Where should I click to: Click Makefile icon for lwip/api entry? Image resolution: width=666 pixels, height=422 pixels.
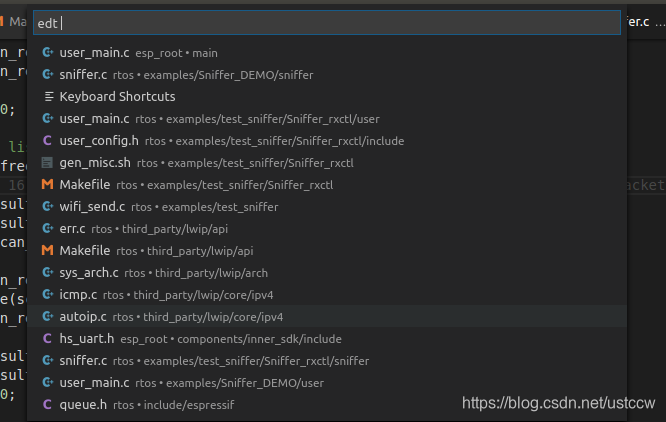tap(48, 250)
